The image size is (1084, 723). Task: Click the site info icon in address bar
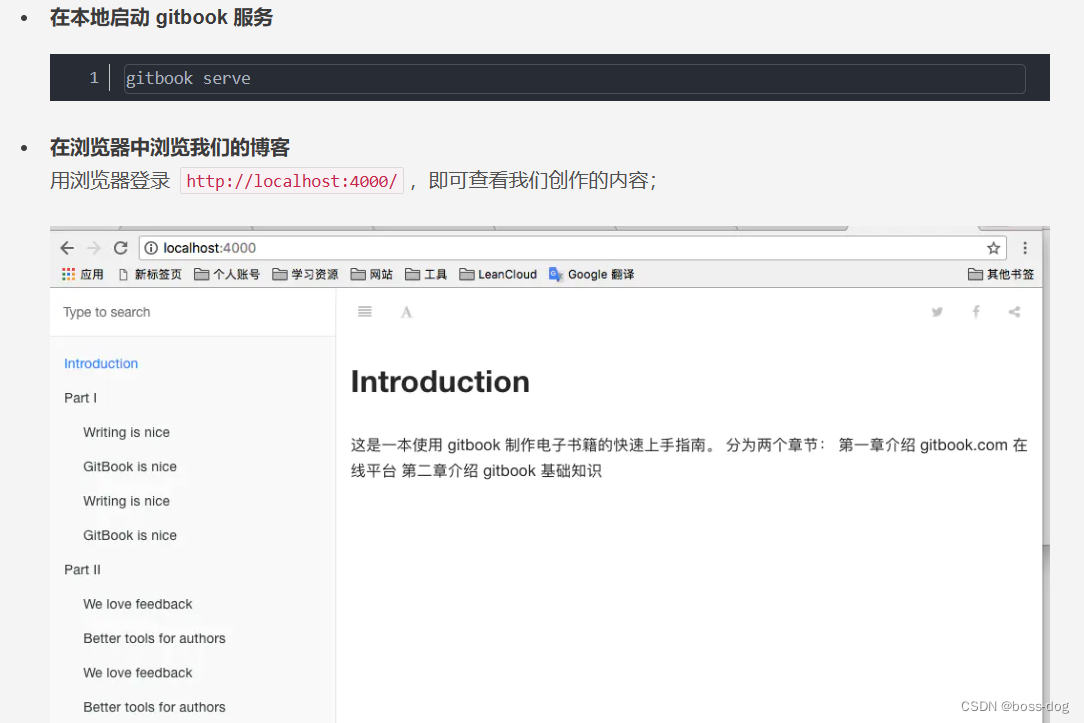point(151,247)
